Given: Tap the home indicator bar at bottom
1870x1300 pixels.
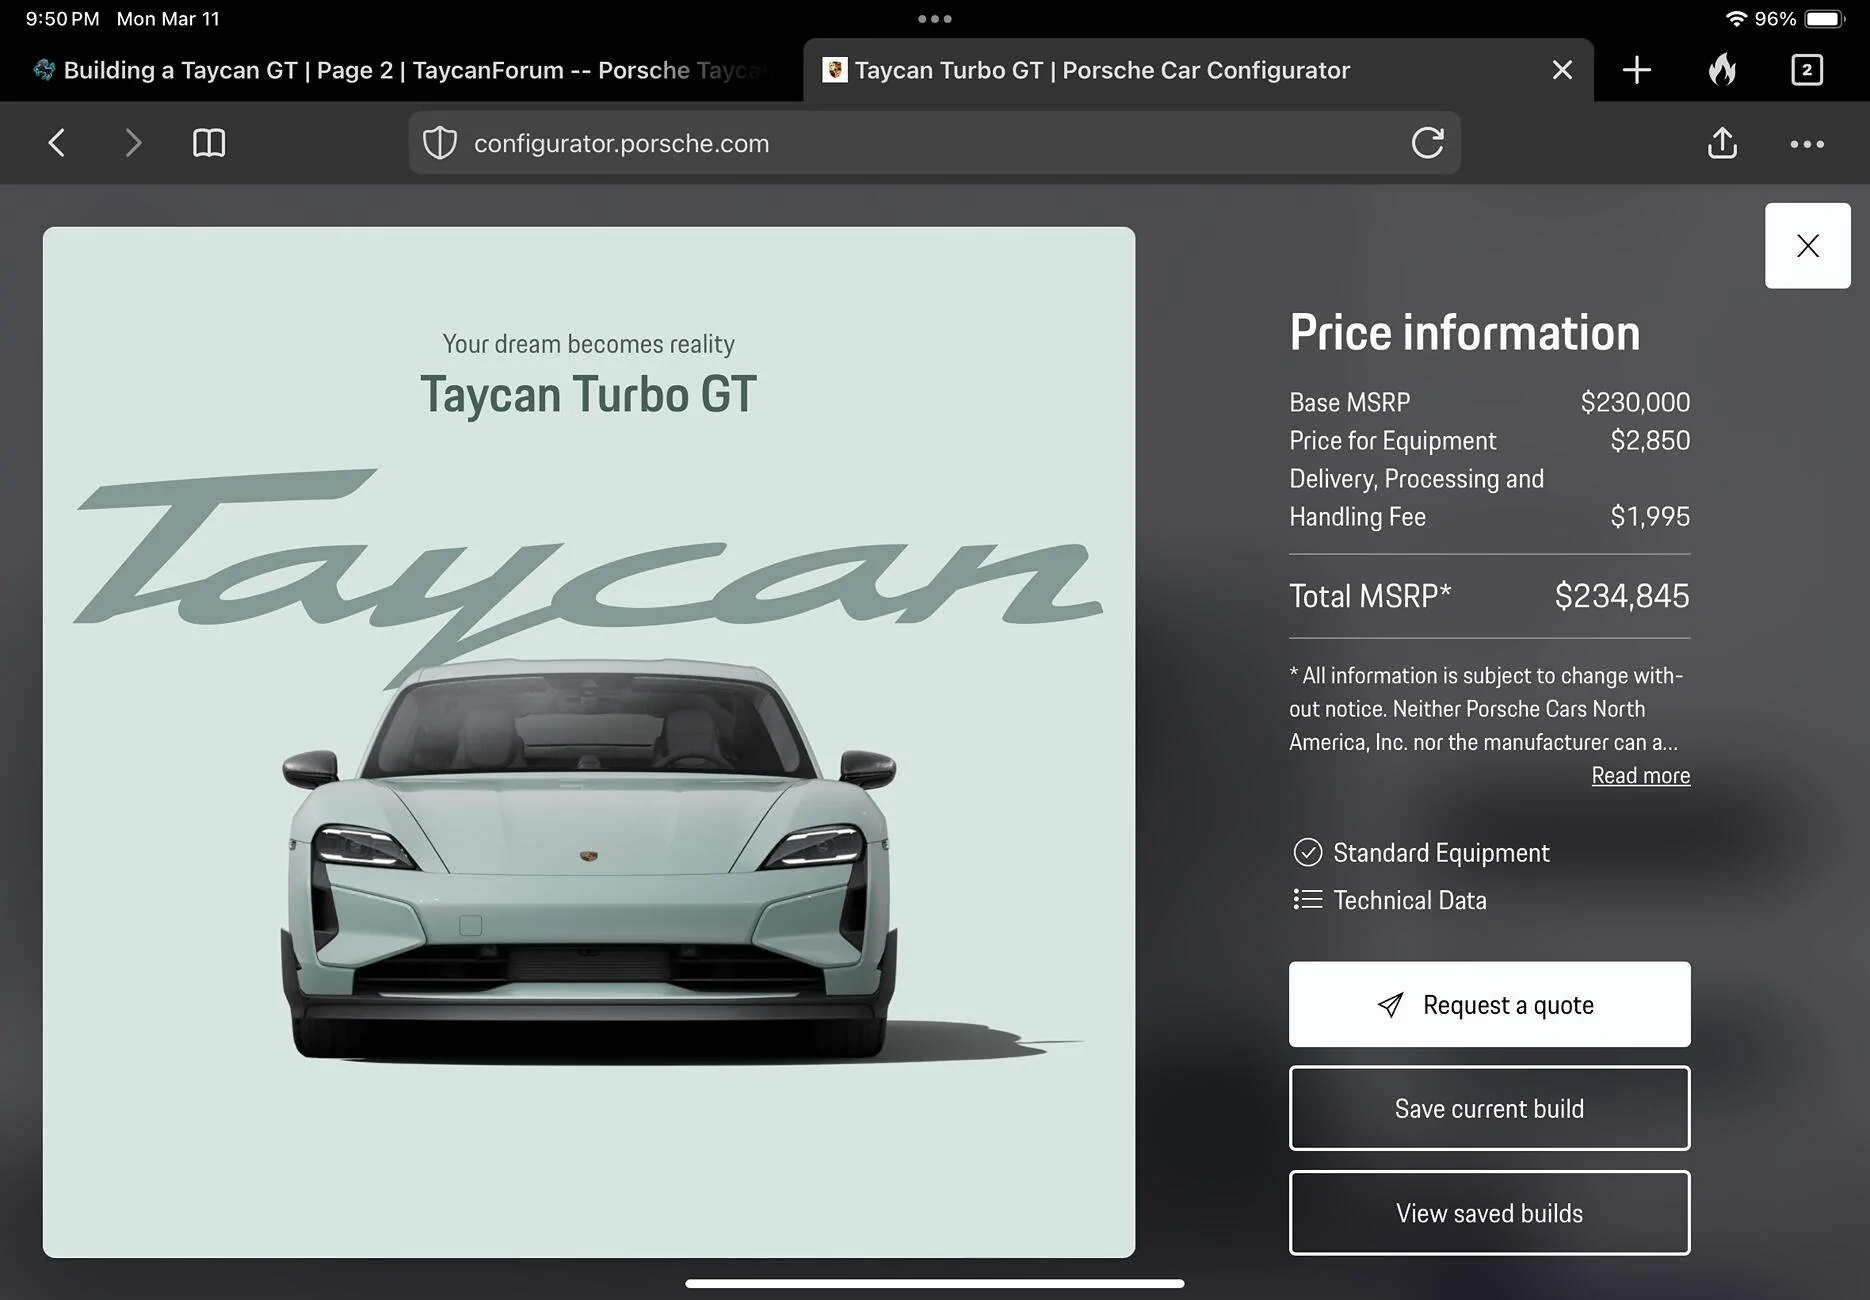Looking at the screenshot, I should [934, 1283].
